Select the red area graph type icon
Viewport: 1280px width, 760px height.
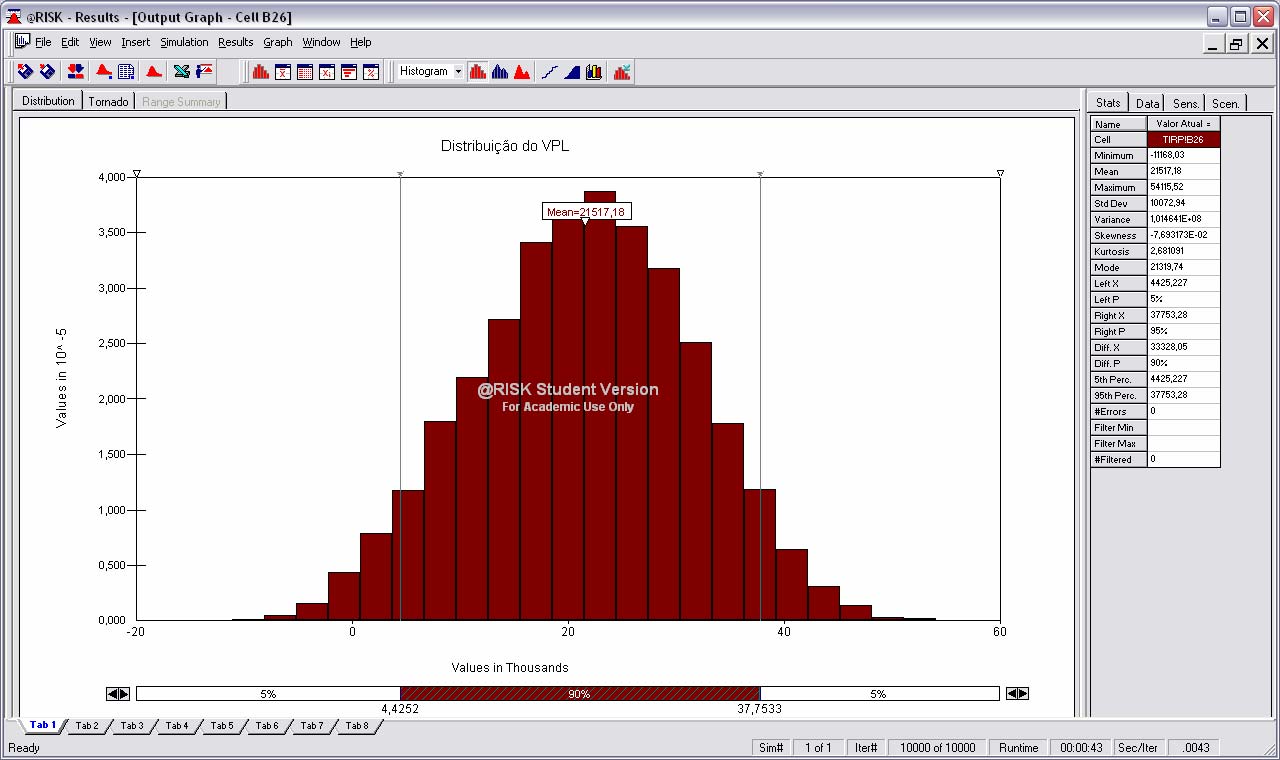tap(522, 71)
